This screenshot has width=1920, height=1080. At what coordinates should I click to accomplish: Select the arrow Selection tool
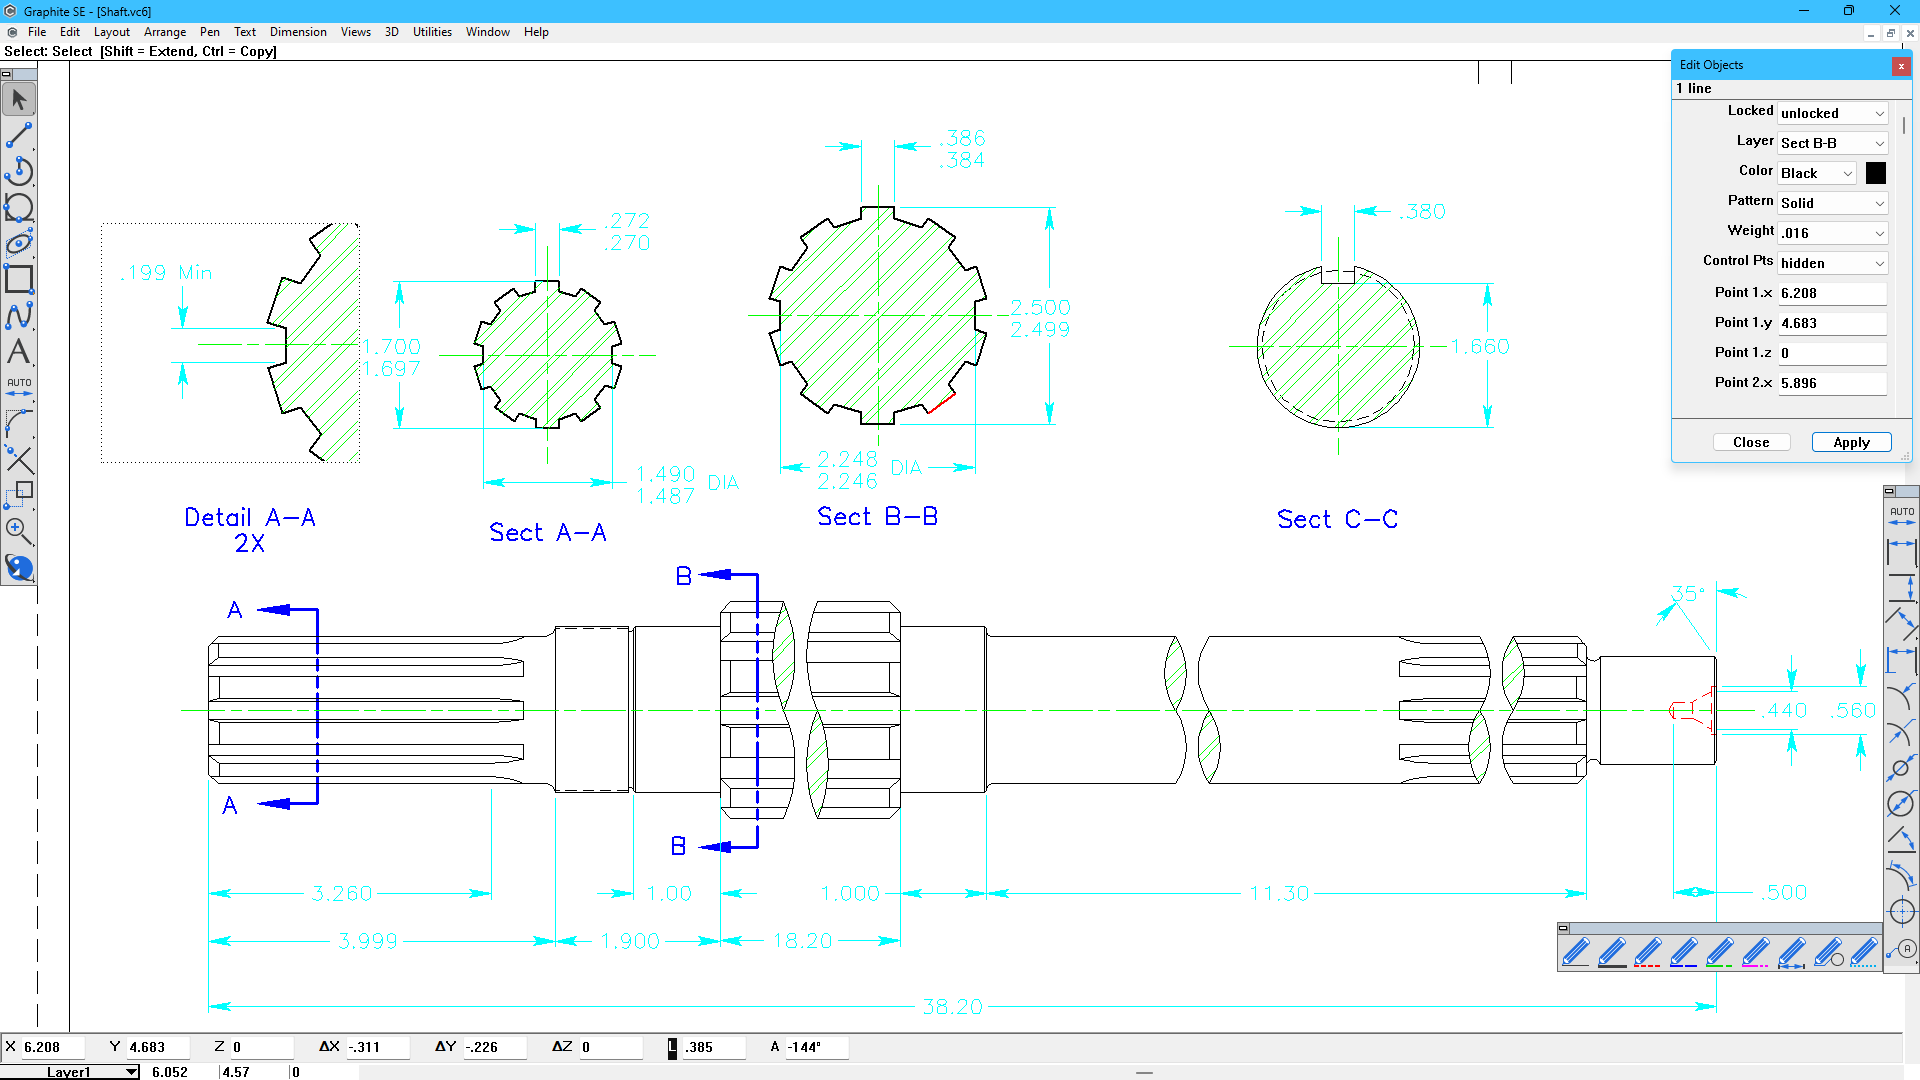(x=19, y=99)
